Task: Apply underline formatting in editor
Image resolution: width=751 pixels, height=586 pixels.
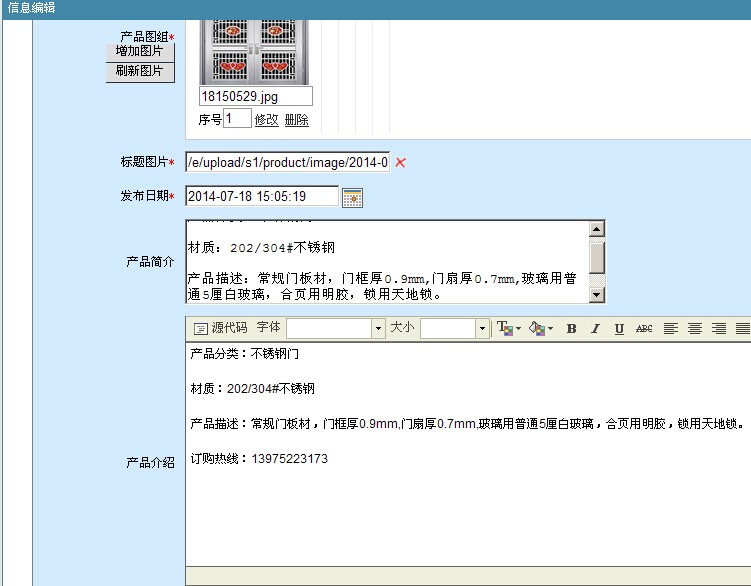Action: pyautogui.click(x=619, y=328)
